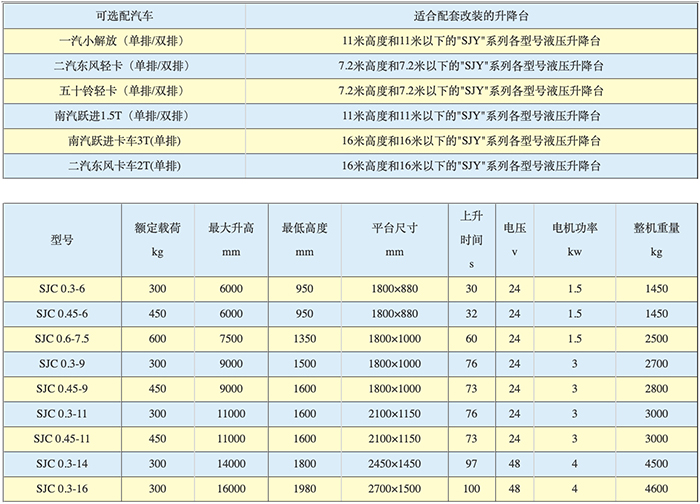Image resolution: width=700 pixels, height=504 pixels.
Task: Click the column header 上升时间 s
Action: tap(471, 240)
